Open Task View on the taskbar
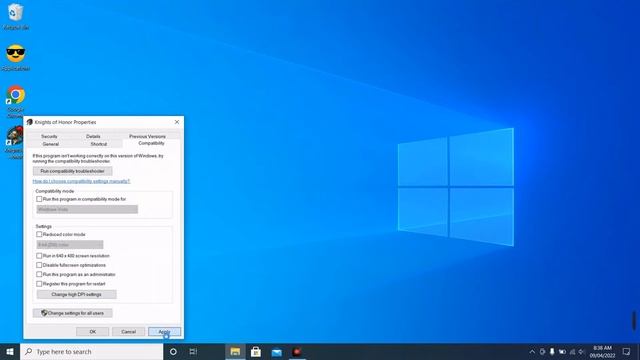640x360 pixels. (193, 352)
